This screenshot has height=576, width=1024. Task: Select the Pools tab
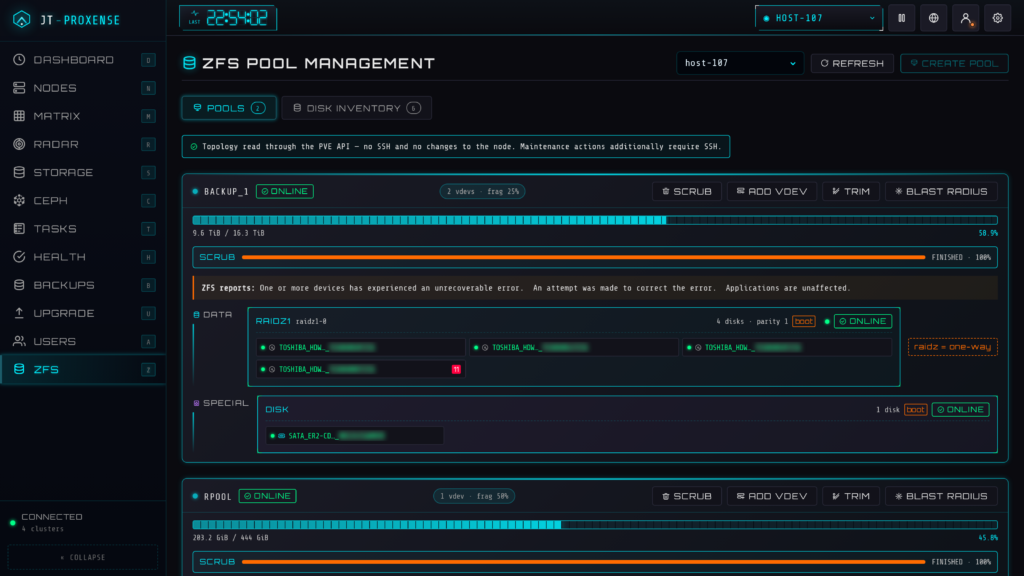229,108
